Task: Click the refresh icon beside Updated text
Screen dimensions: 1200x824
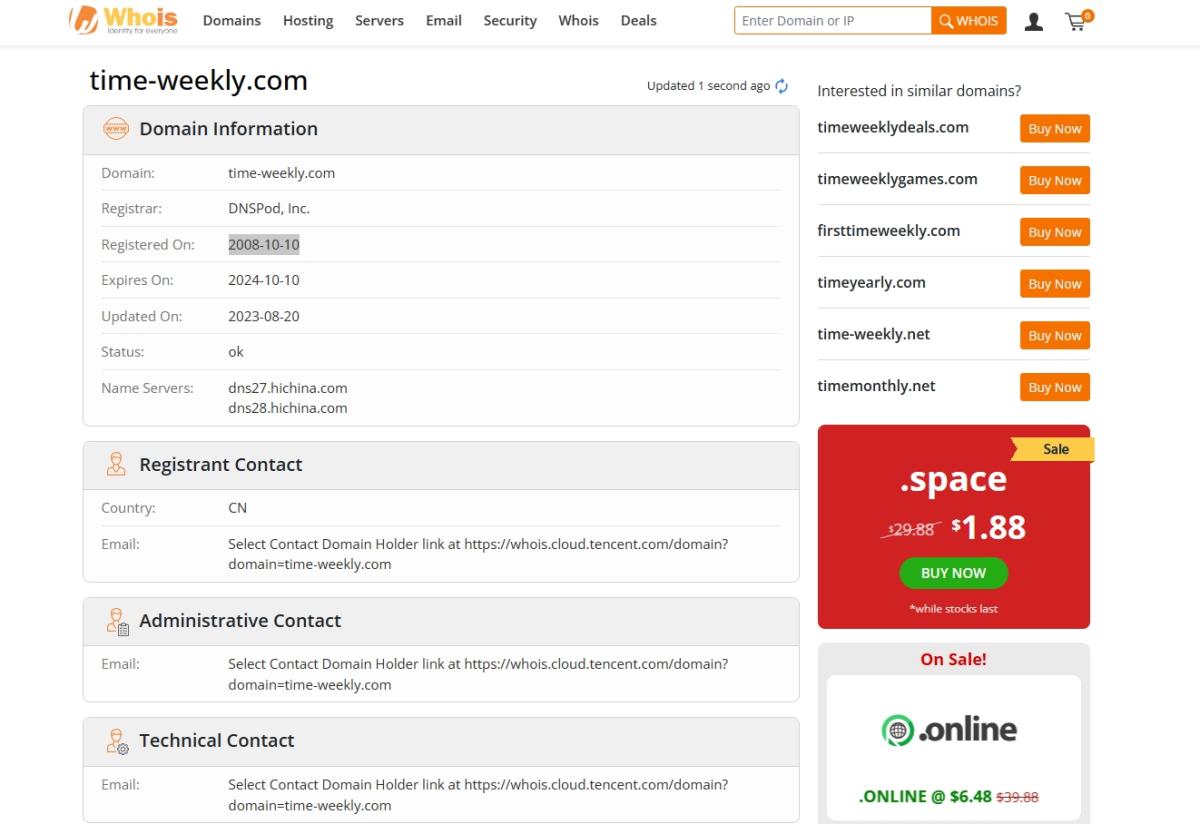Action: click(782, 86)
